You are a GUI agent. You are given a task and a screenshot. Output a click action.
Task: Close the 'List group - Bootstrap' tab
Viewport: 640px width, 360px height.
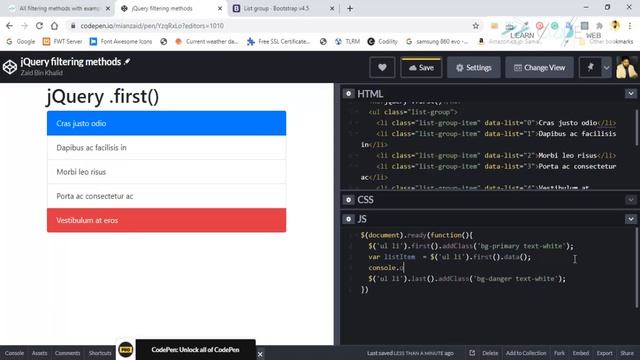pos(332,8)
